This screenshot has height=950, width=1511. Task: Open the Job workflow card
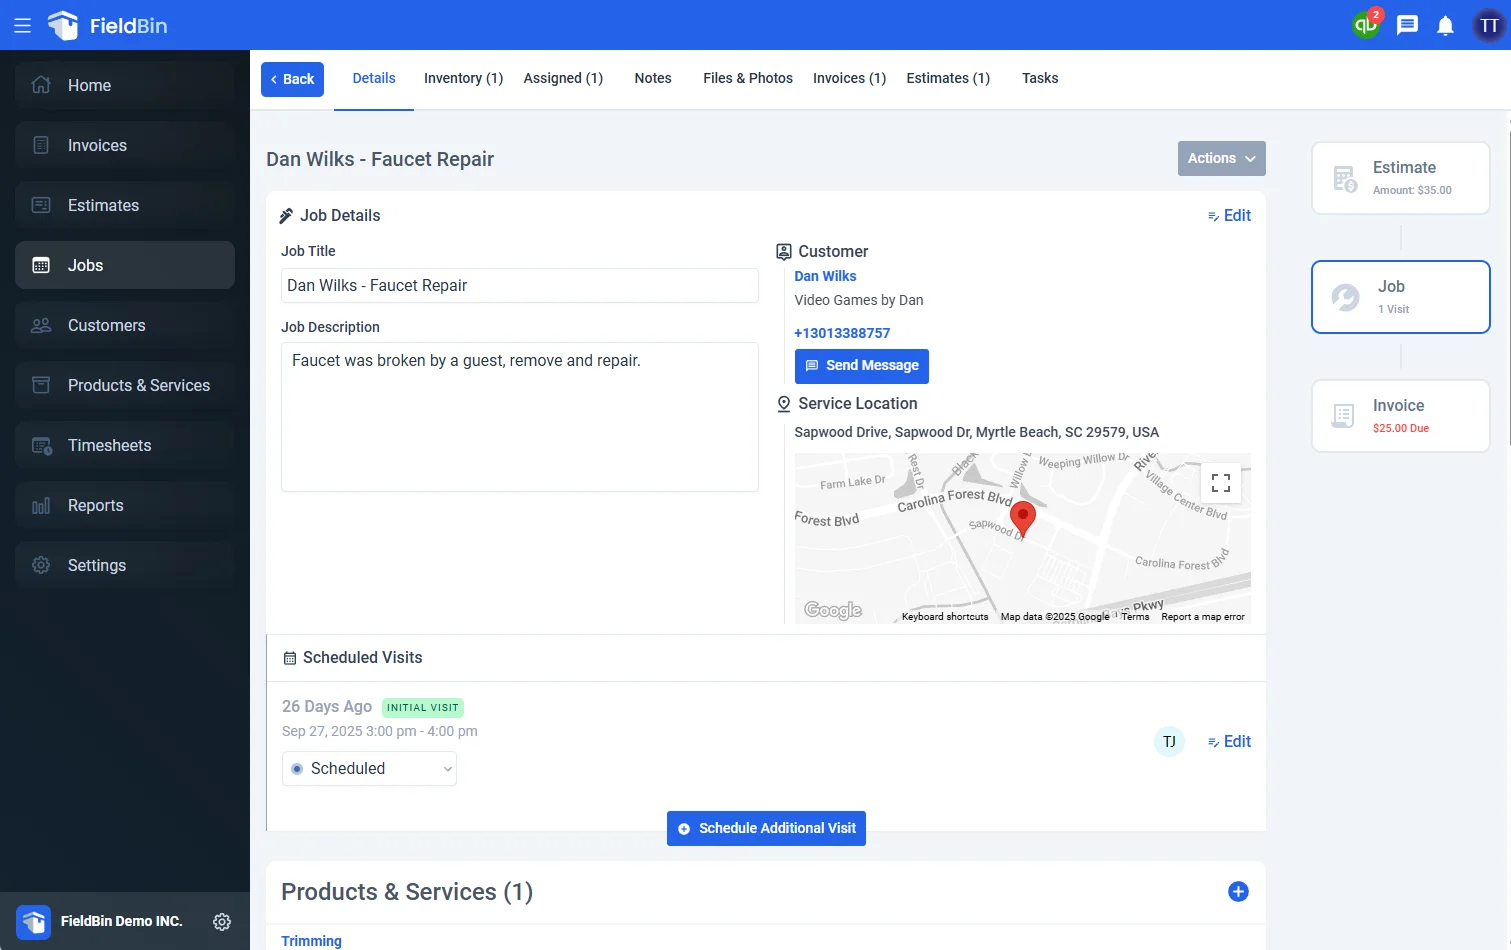pyautogui.click(x=1400, y=297)
